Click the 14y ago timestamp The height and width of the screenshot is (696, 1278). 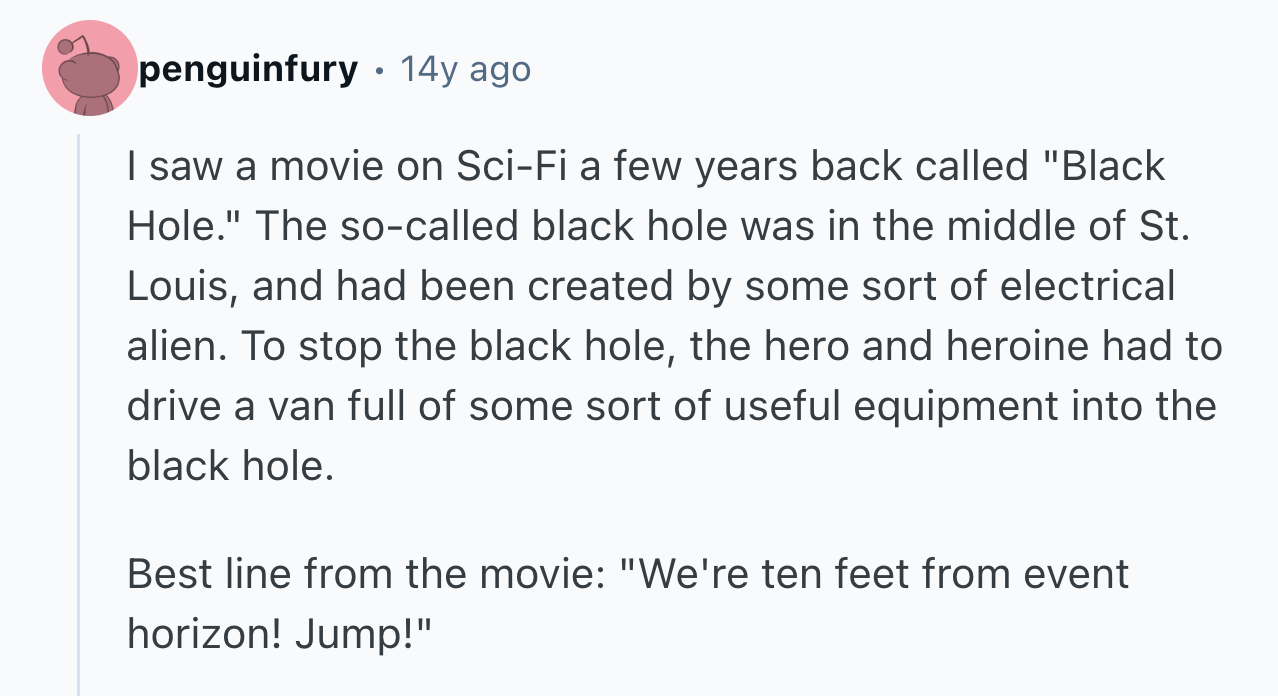click(x=465, y=69)
